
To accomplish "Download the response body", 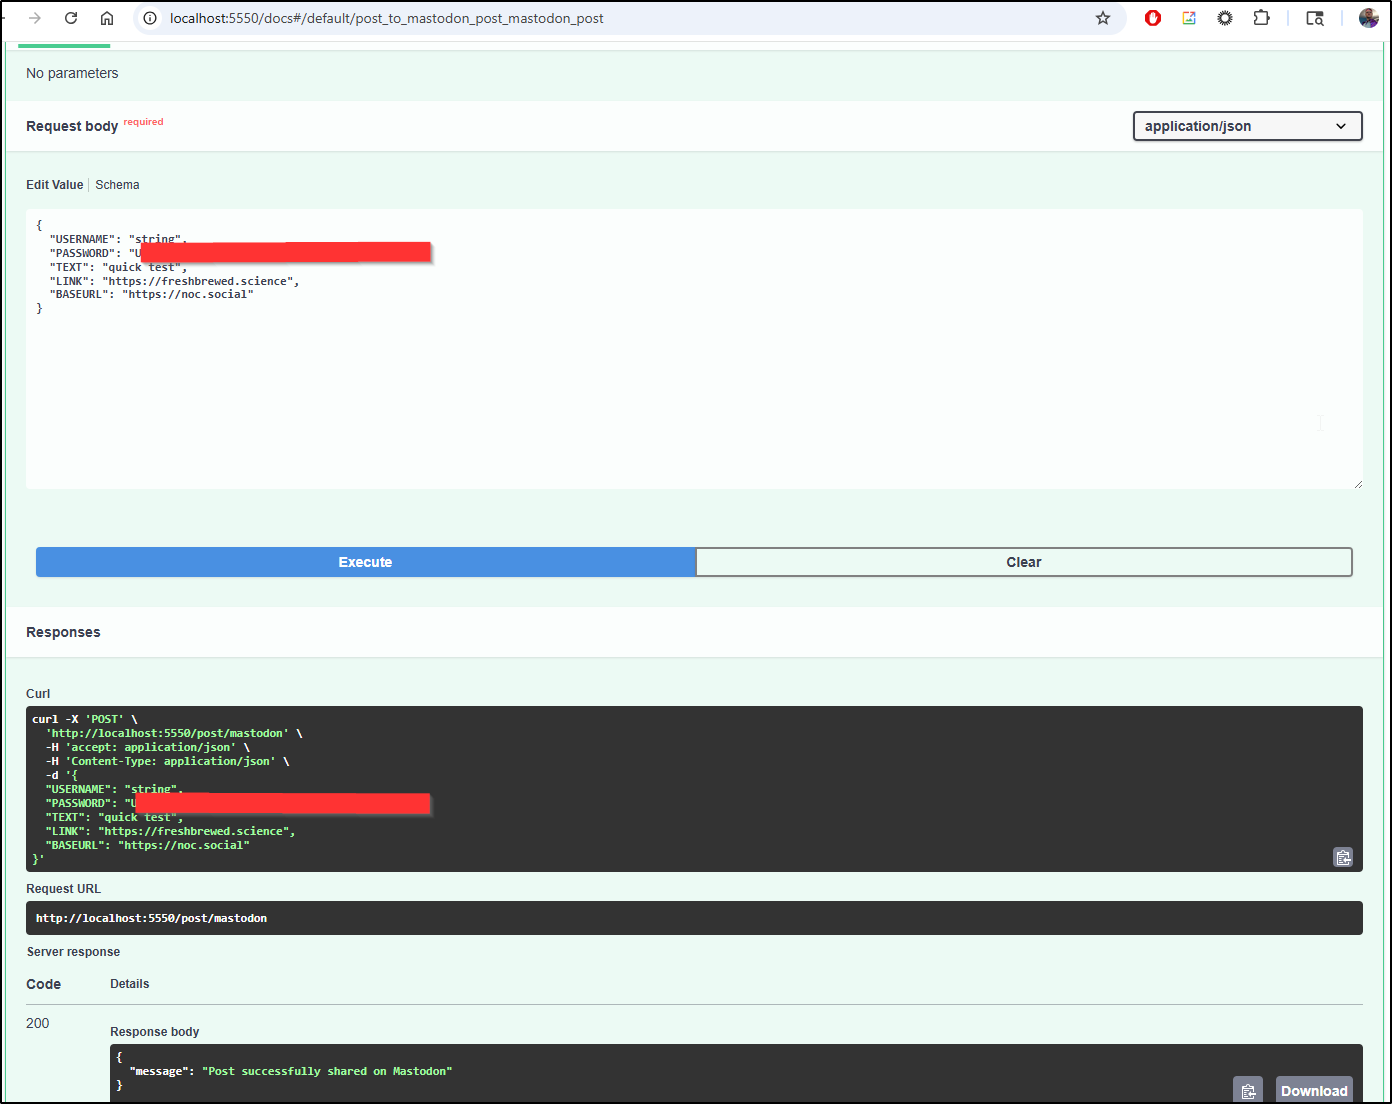I will point(1313,1090).
